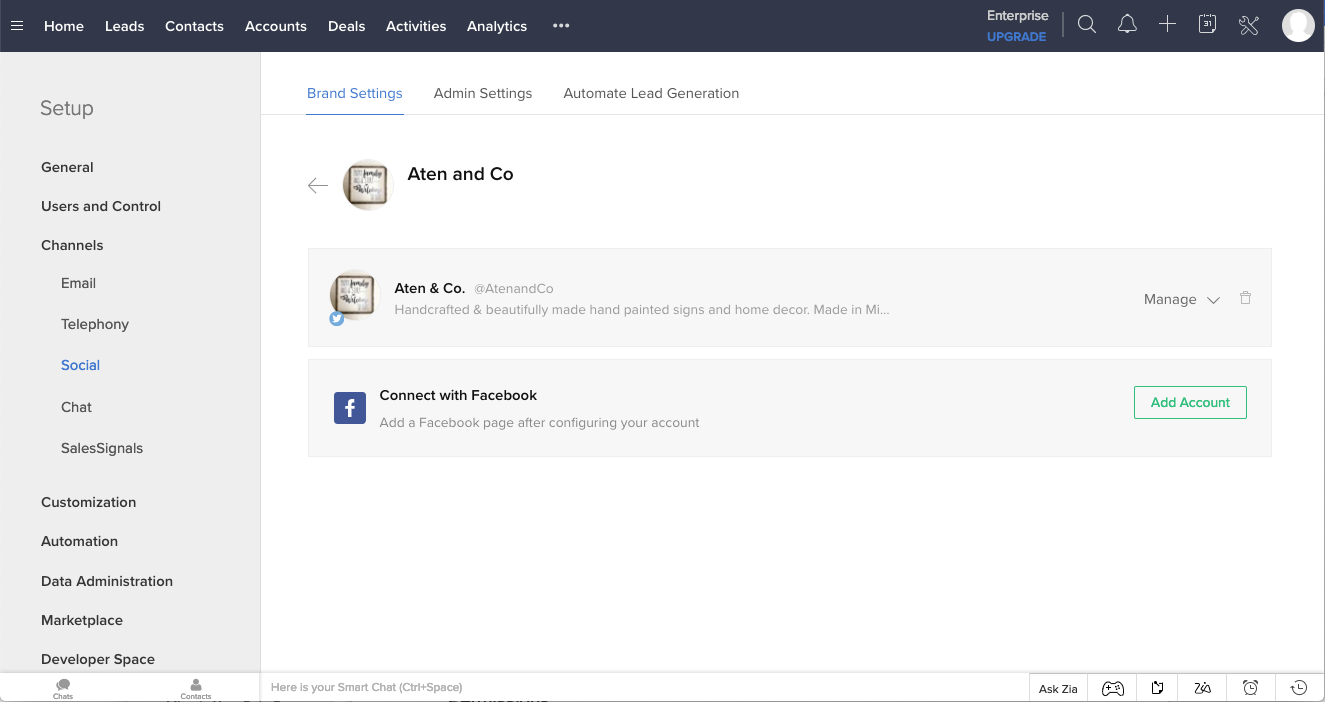Screen dimensions: 1325x702
Task: Delete the Aten & Co. account using the trash icon
Action: [x=1245, y=297]
